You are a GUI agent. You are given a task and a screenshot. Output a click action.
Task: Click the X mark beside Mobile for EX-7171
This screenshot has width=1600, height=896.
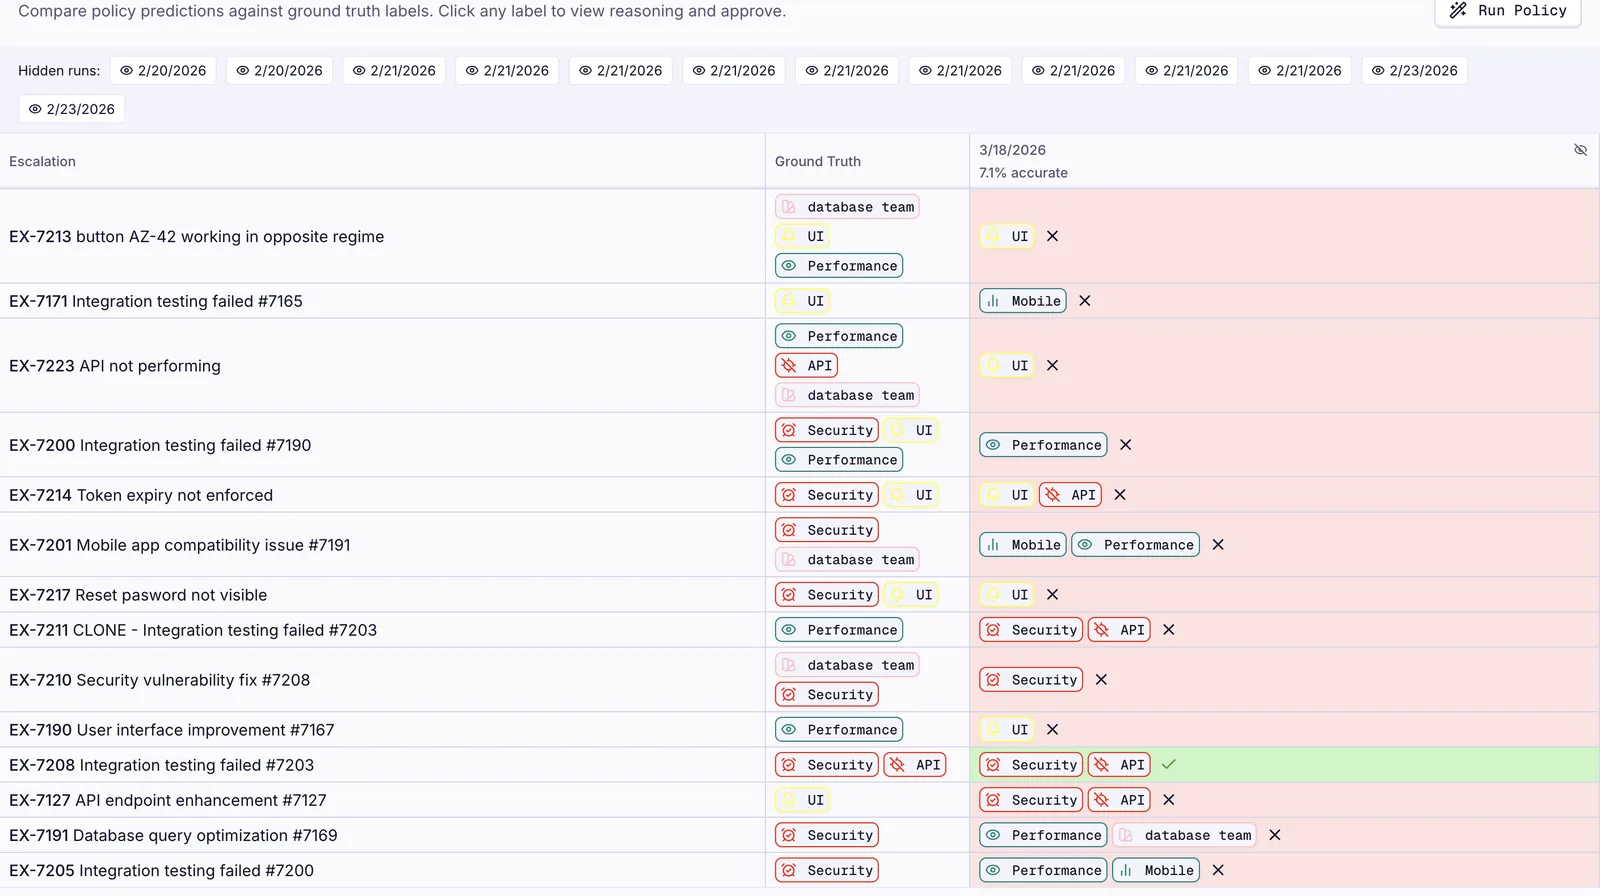coord(1085,301)
